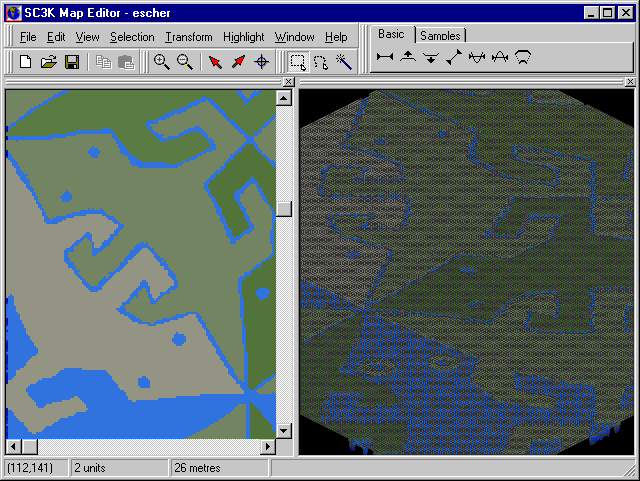Open the File menu
The height and width of the screenshot is (481, 640).
pos(28,37)
